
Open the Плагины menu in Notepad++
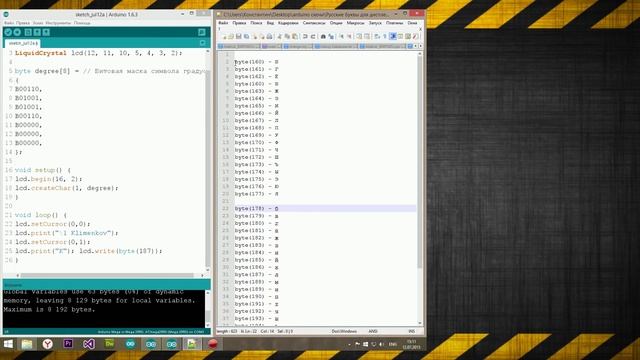(x=394, y=23)
